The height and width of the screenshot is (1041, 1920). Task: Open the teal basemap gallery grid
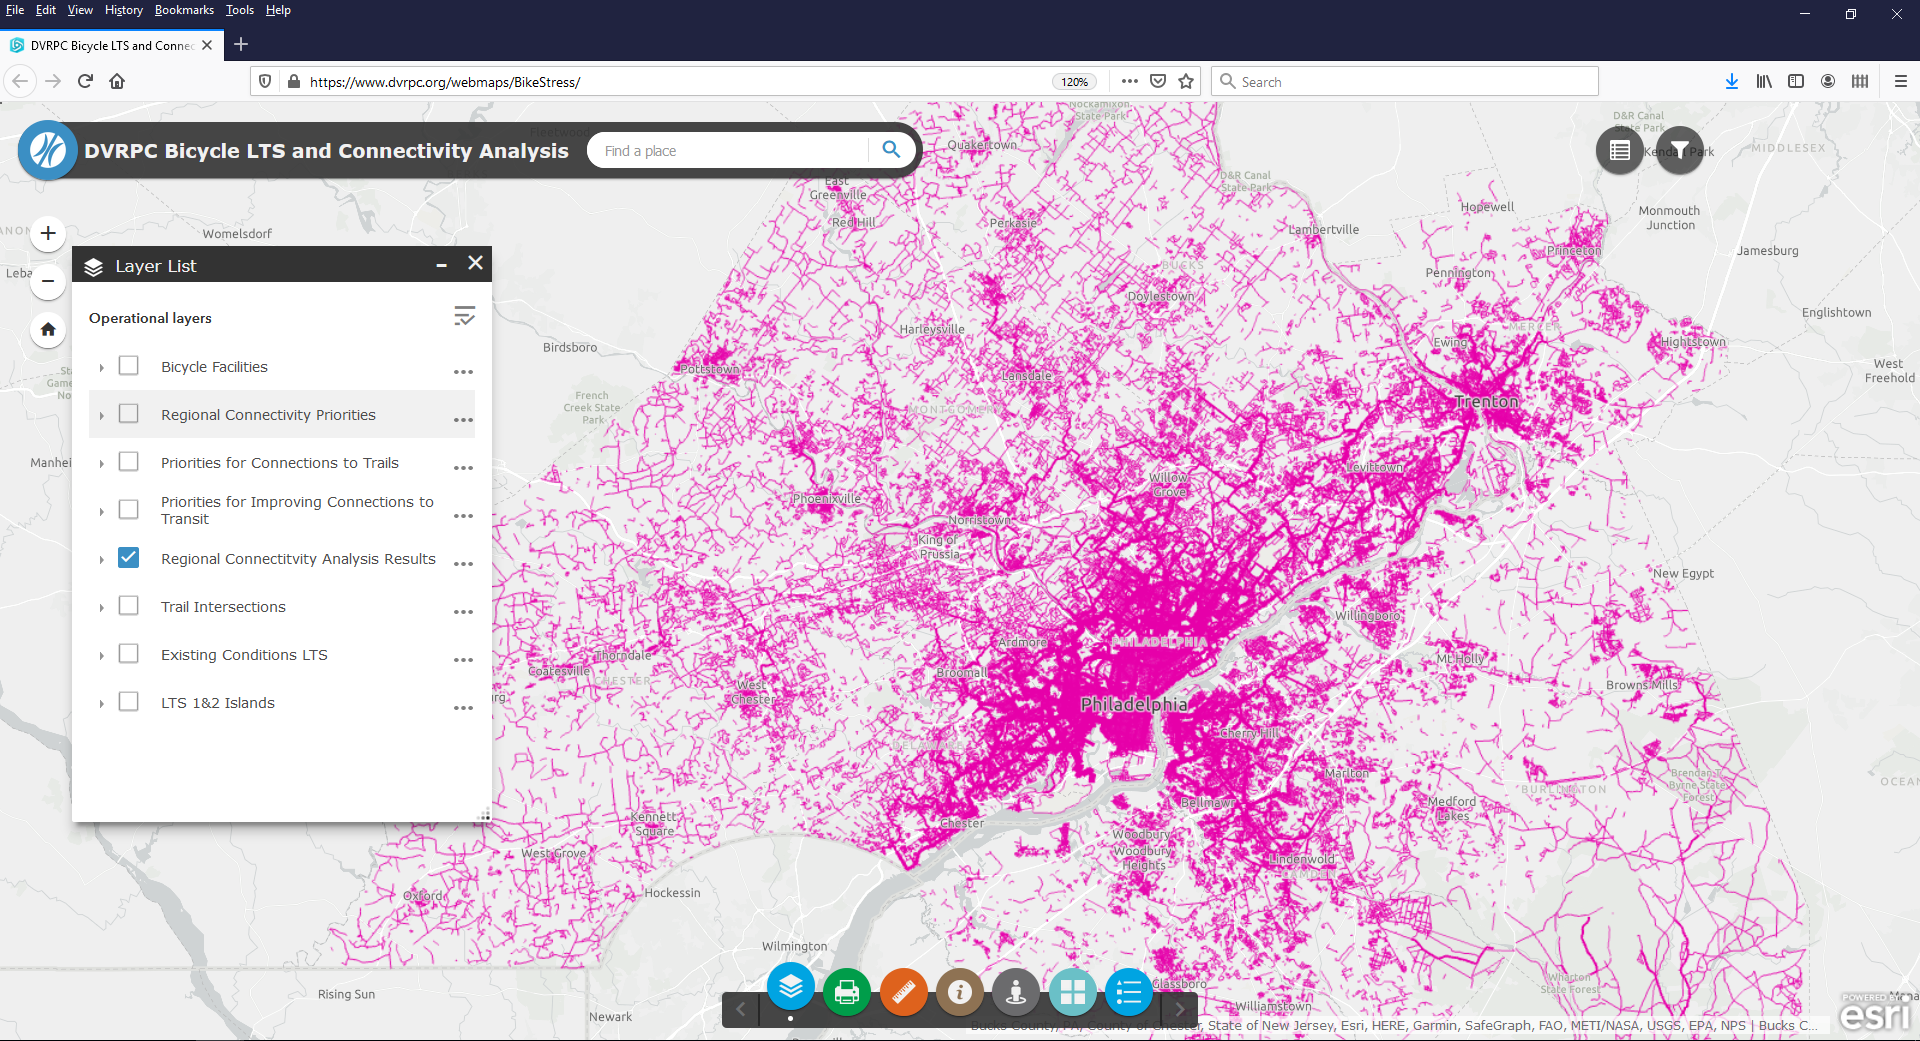coord(1073,992)
